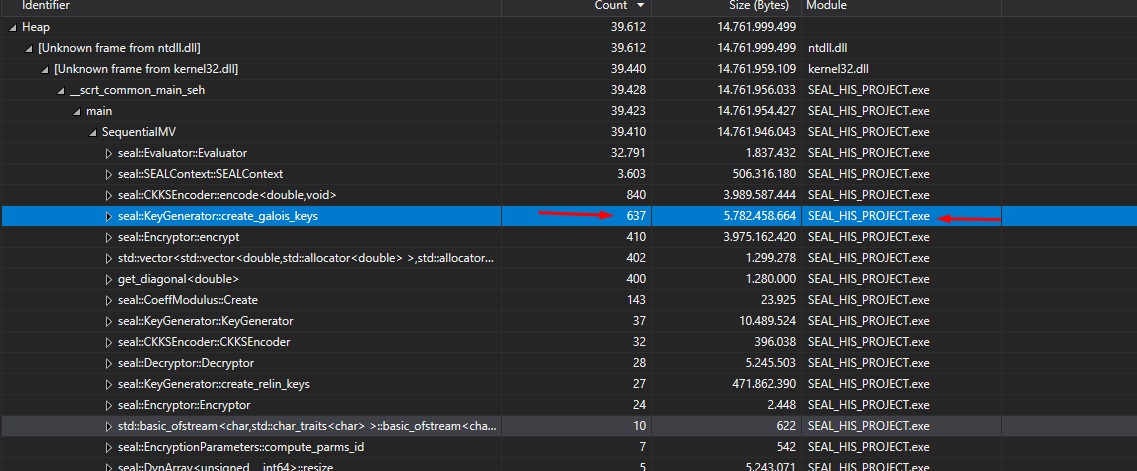
Task: Expand seal::Evaluator::Evaluator row
Action: click(x=109, y=154)
